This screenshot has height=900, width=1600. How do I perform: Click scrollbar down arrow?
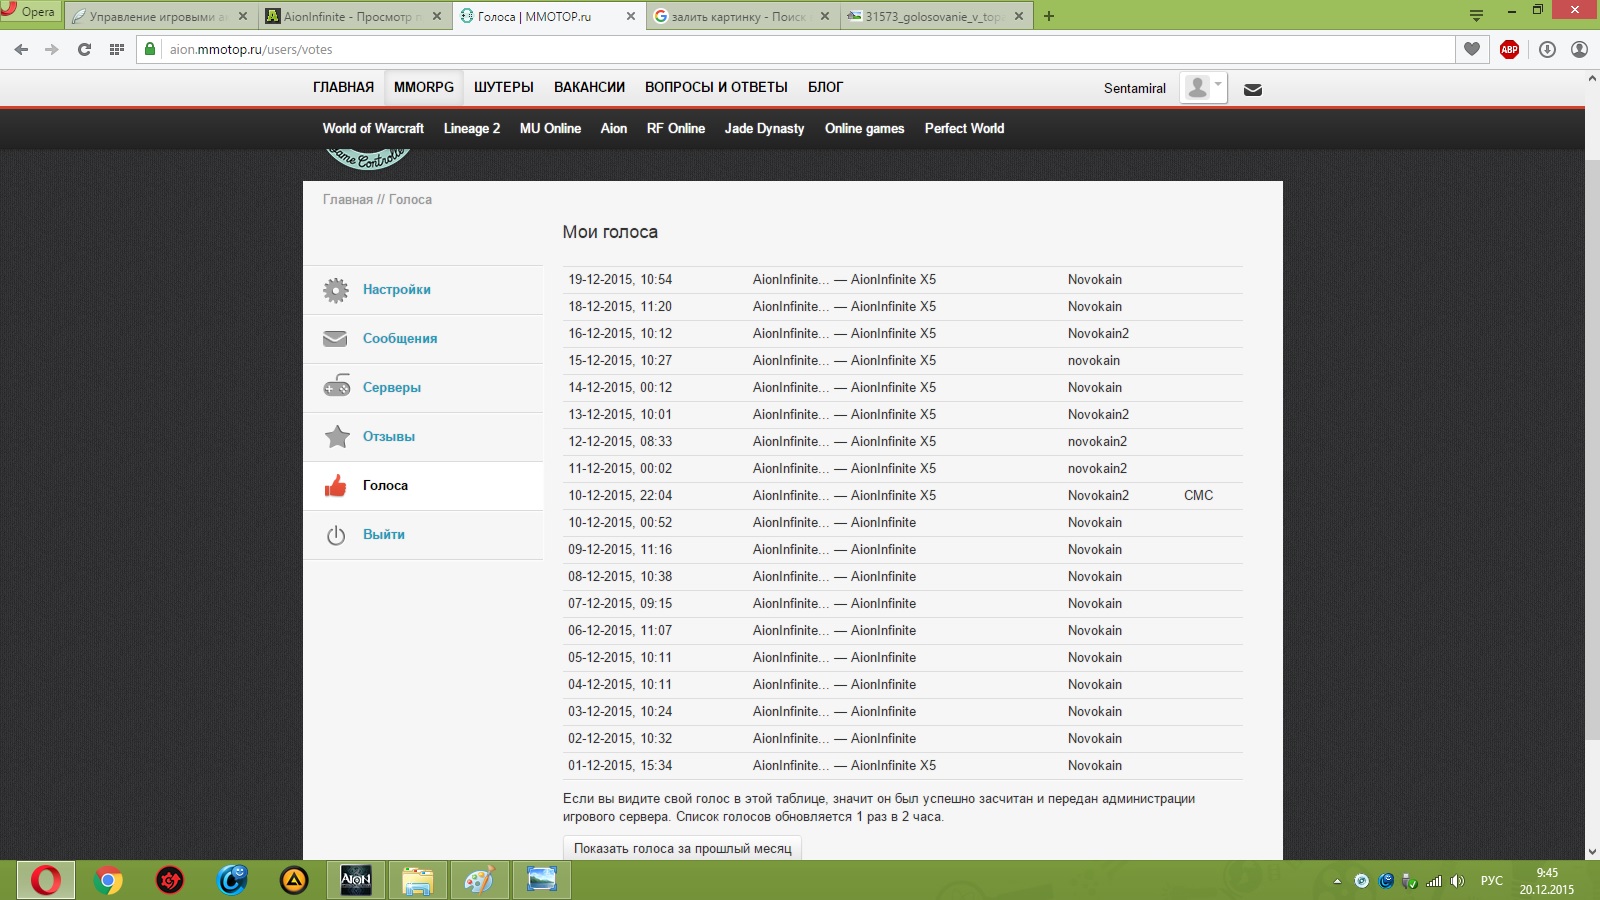(x=1592, y=852)
